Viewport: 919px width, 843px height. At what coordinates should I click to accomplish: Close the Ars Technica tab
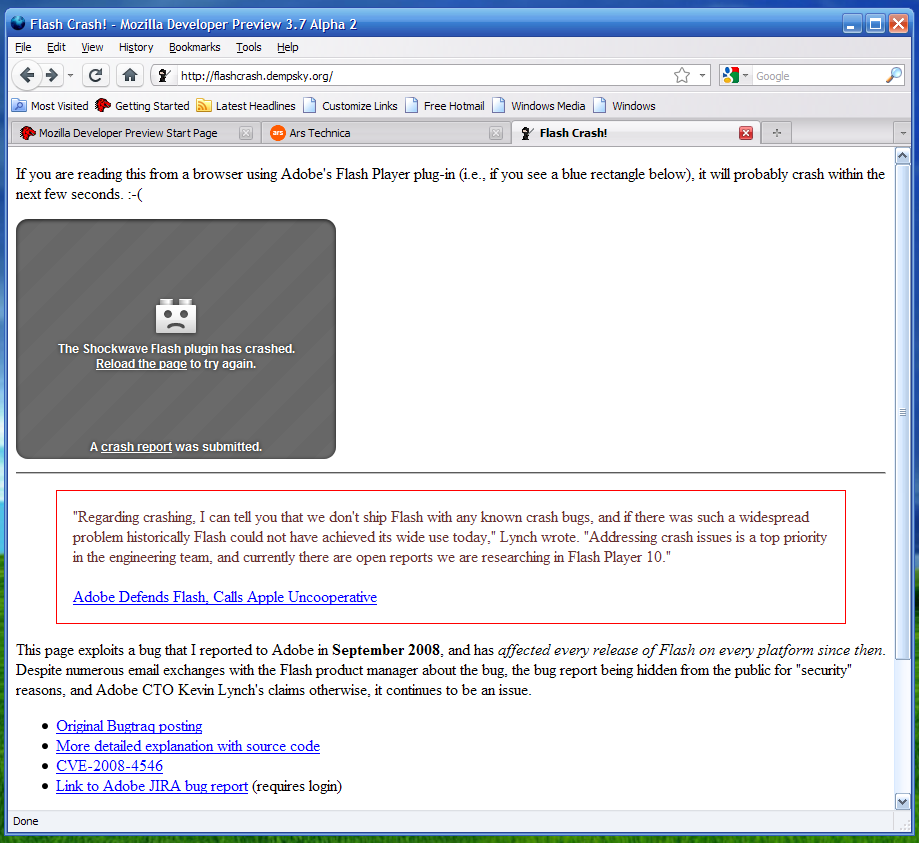tap(496, 133)
